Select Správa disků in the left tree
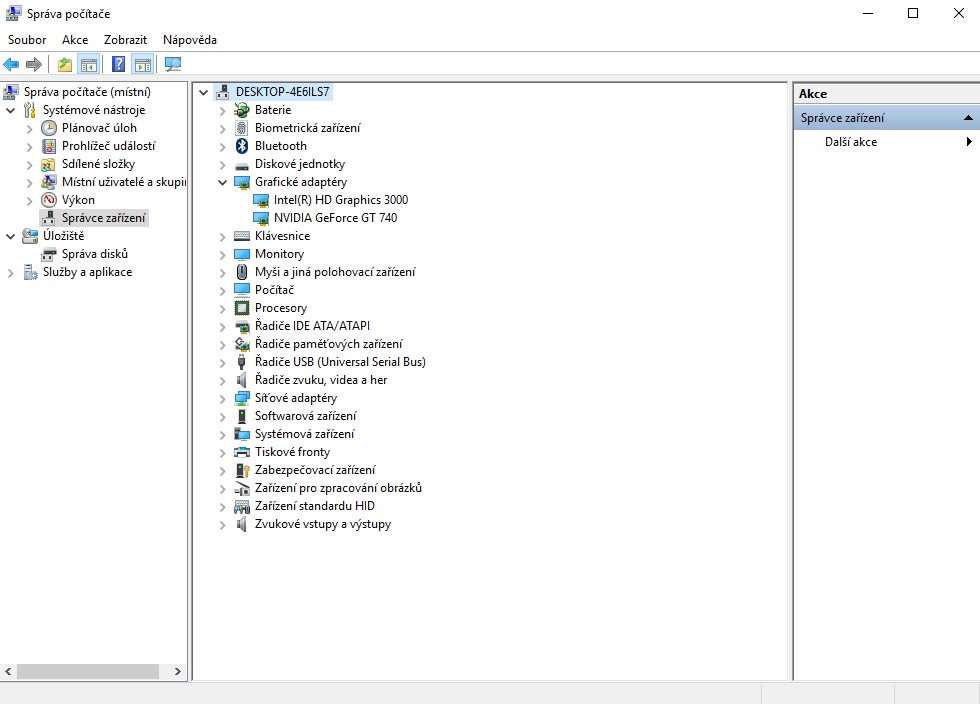The height and width of the screenshot is (704, 980). (94, 254)
